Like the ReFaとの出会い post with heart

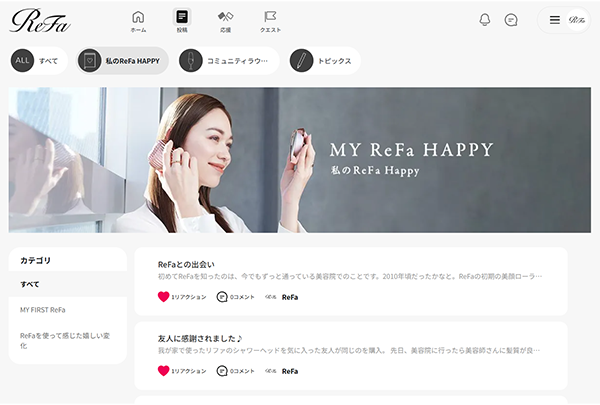163,297
